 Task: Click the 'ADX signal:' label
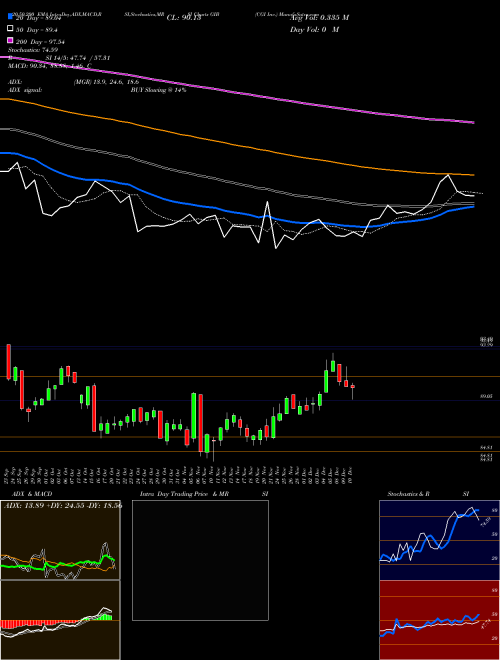[x=25, y=90]
